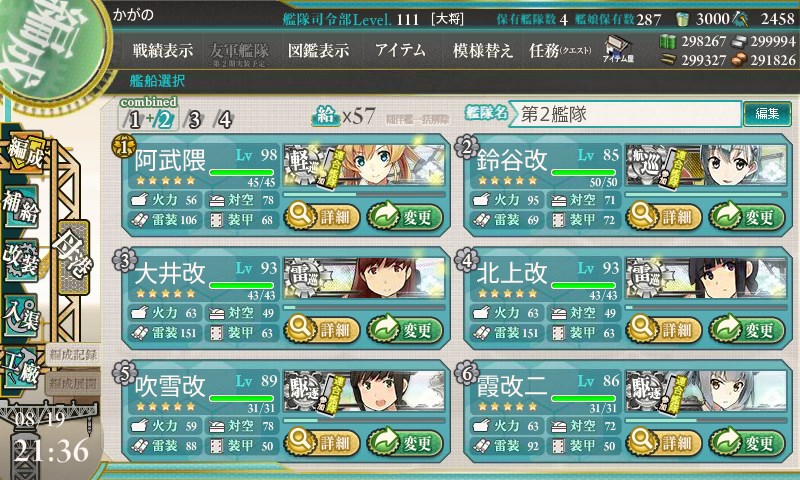Click the 編成記録 formation record button
This screenshot has height=480, width=800.
[x=73, y=355]
